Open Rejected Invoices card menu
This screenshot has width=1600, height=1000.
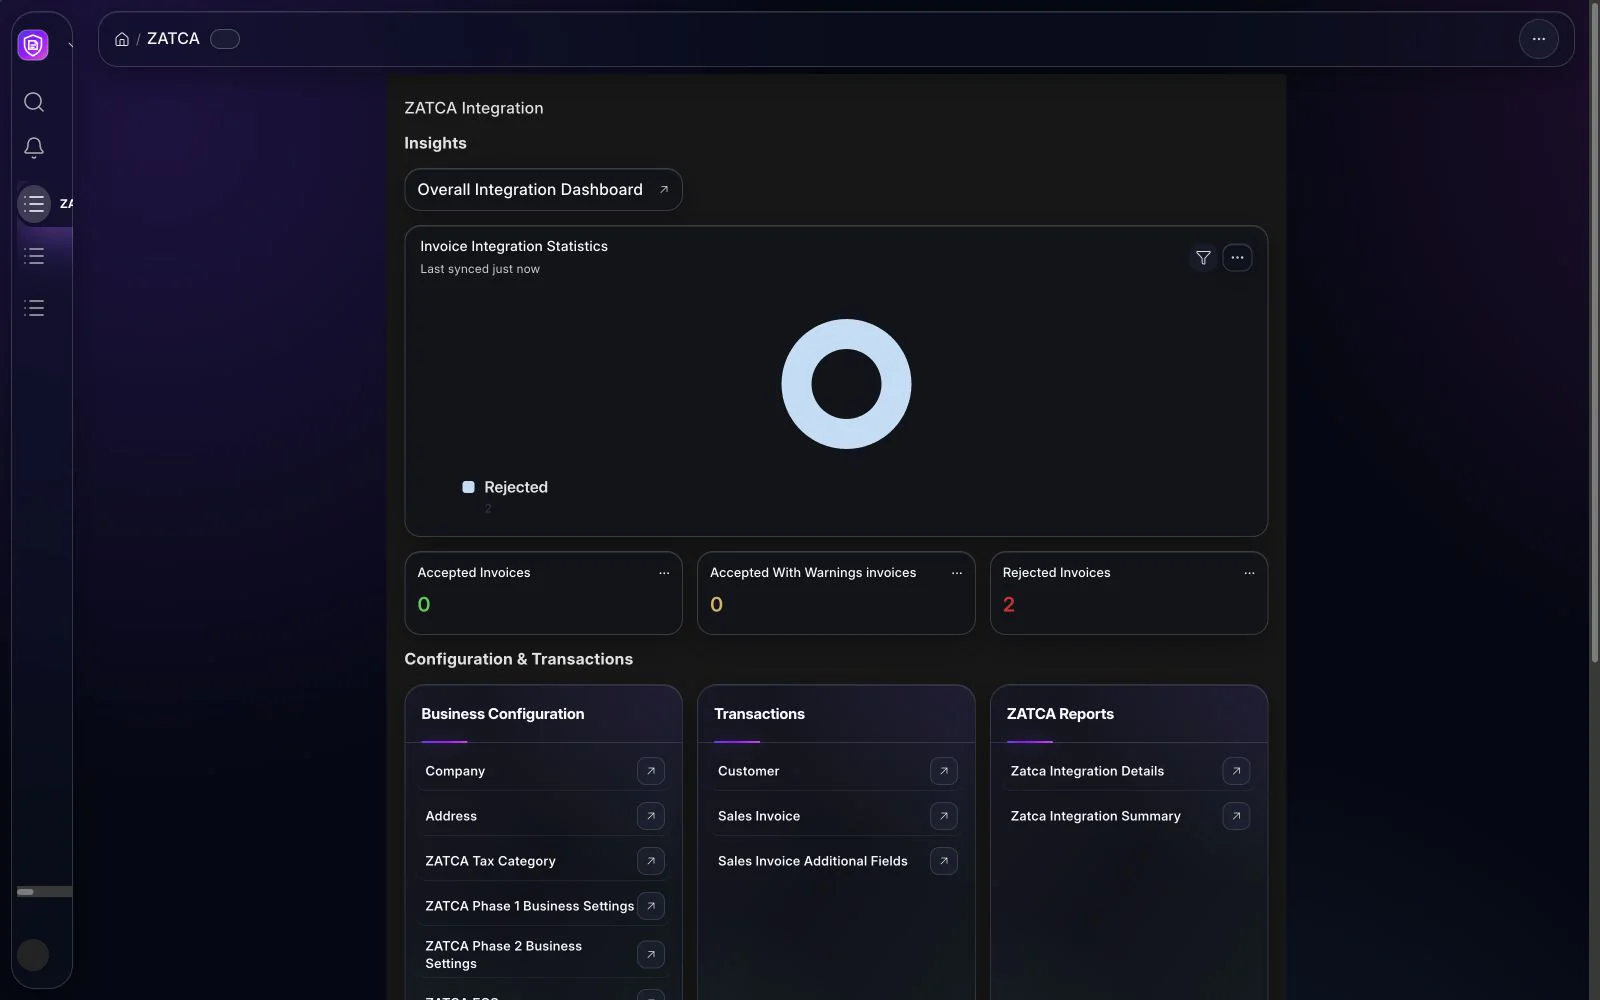pyautogui.click(x=1249, y=573)
